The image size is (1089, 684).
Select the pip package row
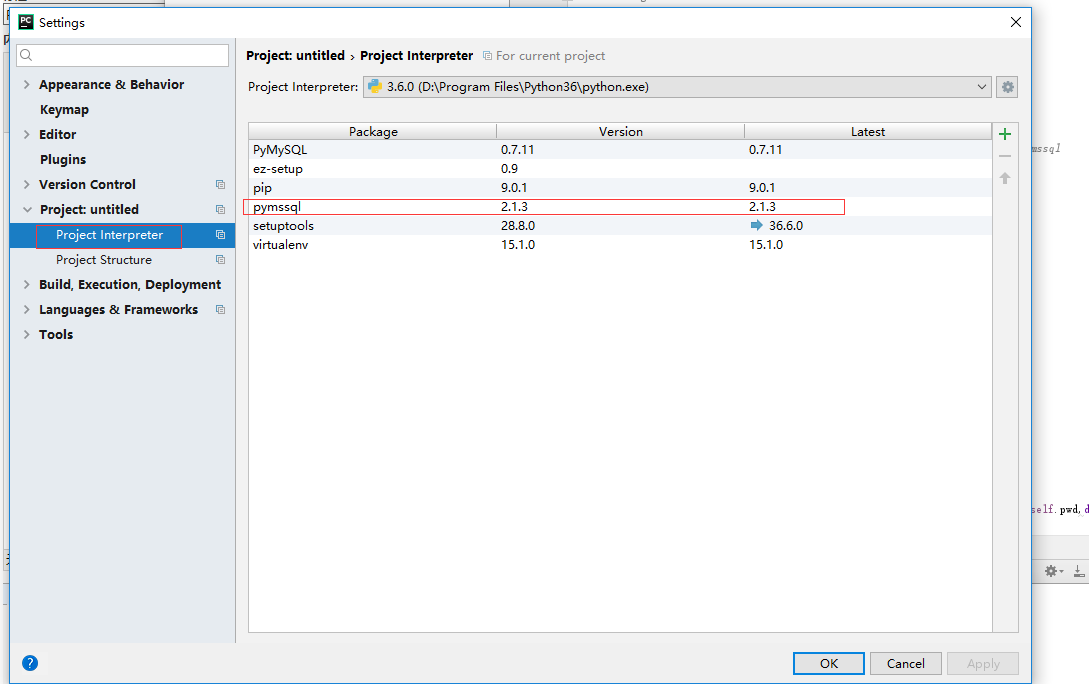click(620, 187)
